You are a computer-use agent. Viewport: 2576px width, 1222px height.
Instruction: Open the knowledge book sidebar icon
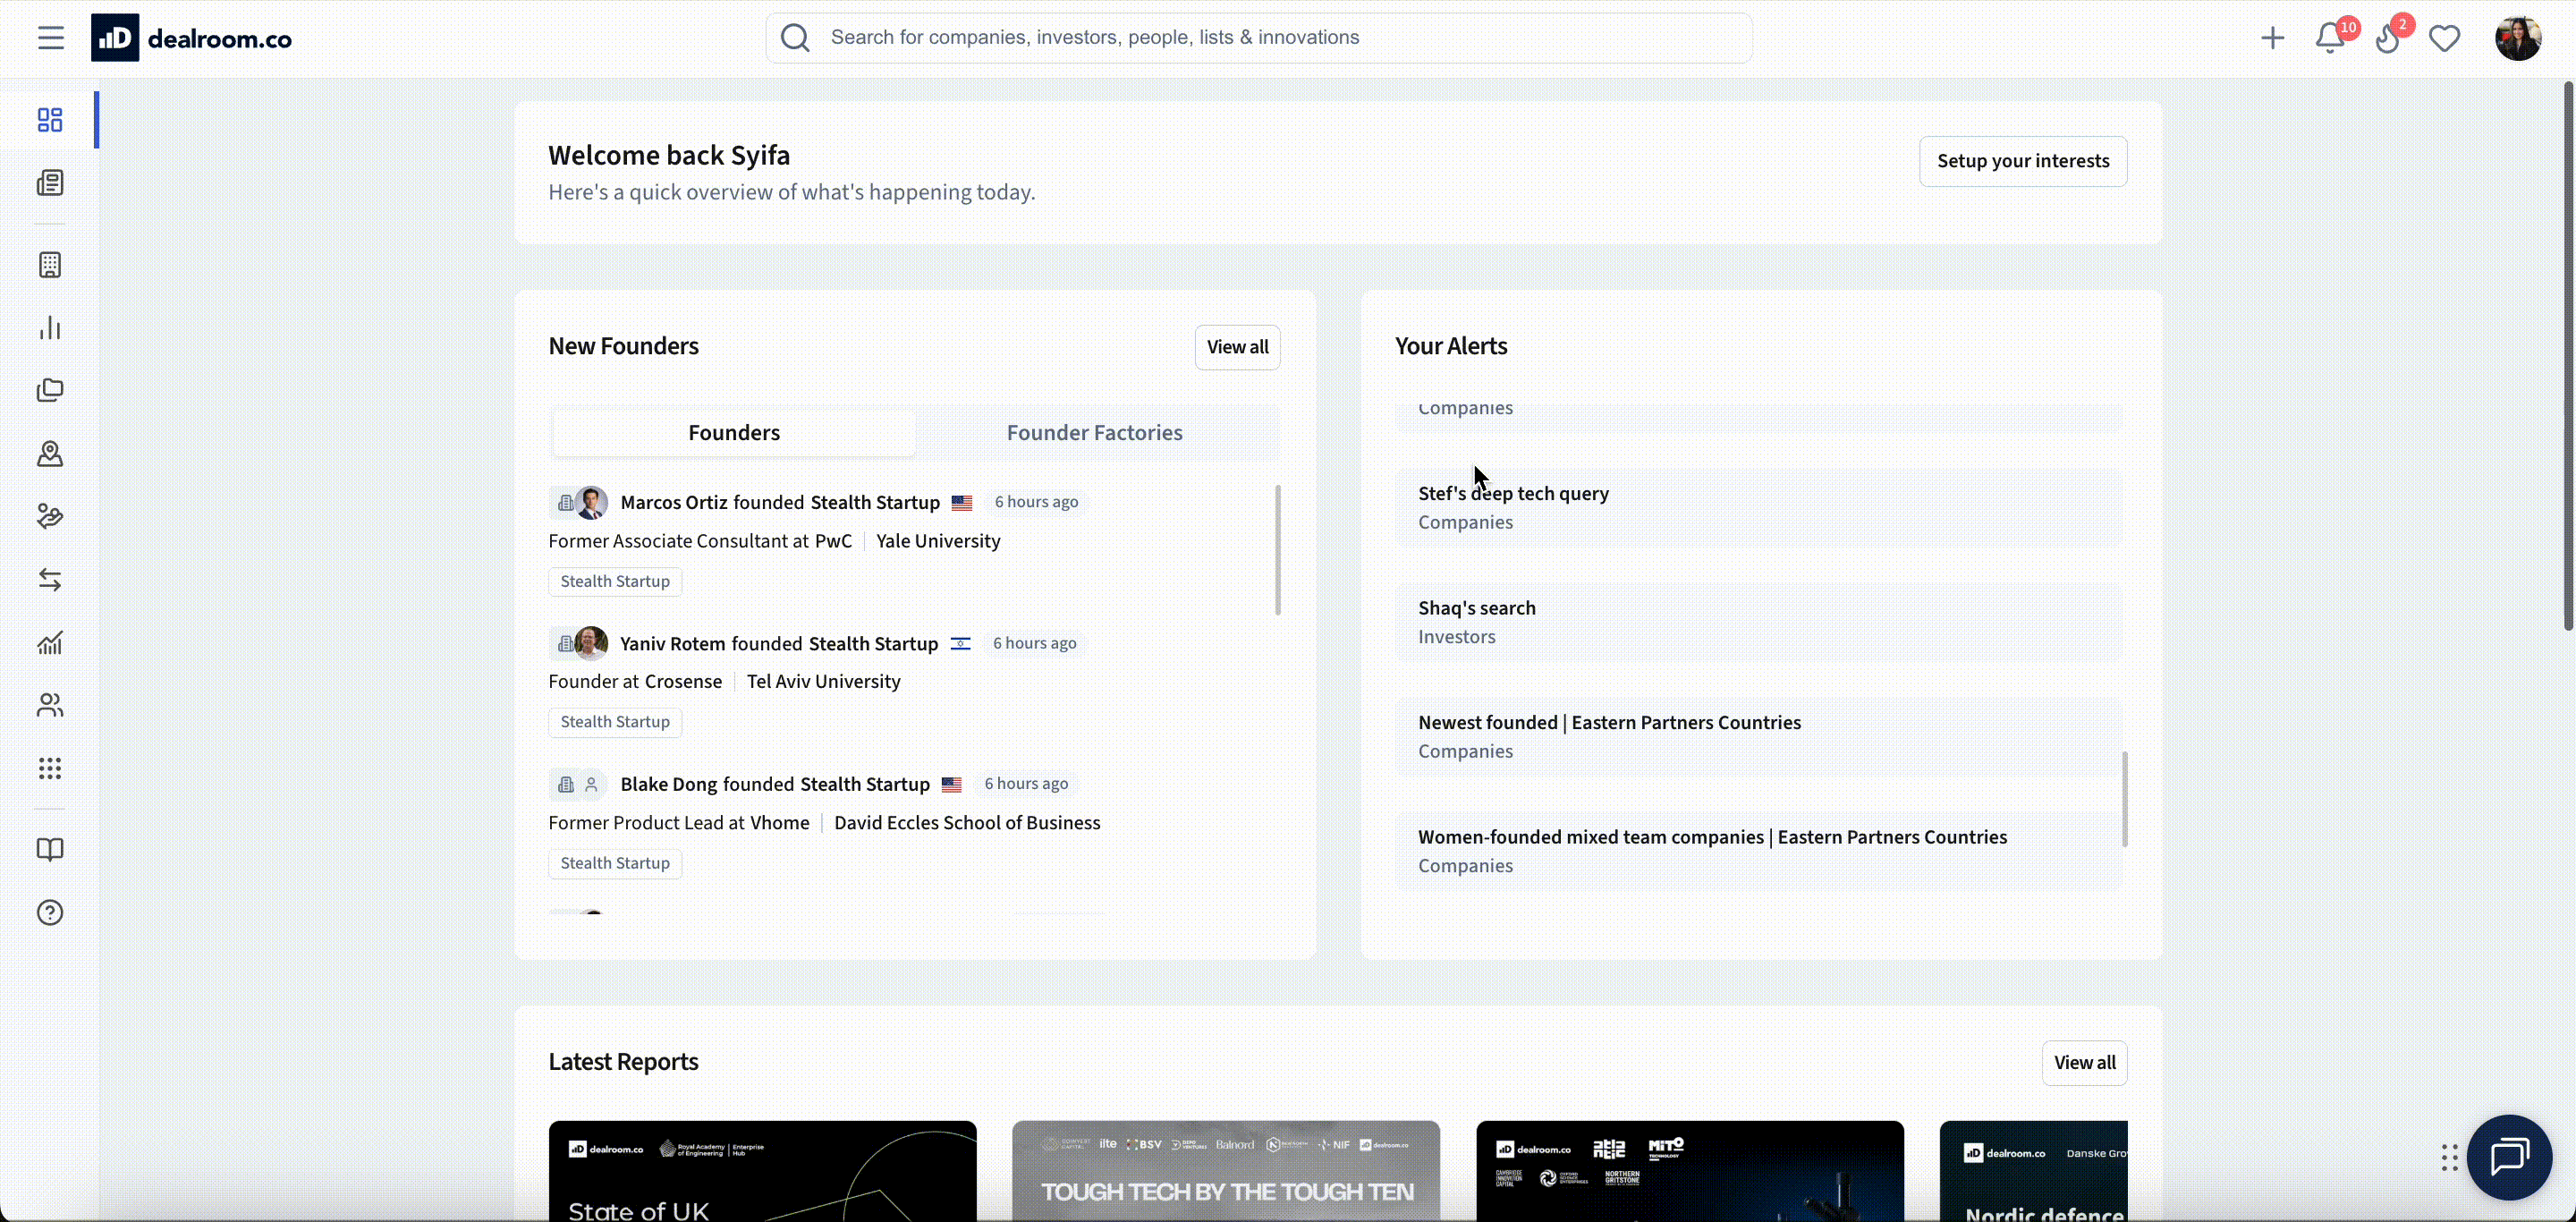(50, 850)
